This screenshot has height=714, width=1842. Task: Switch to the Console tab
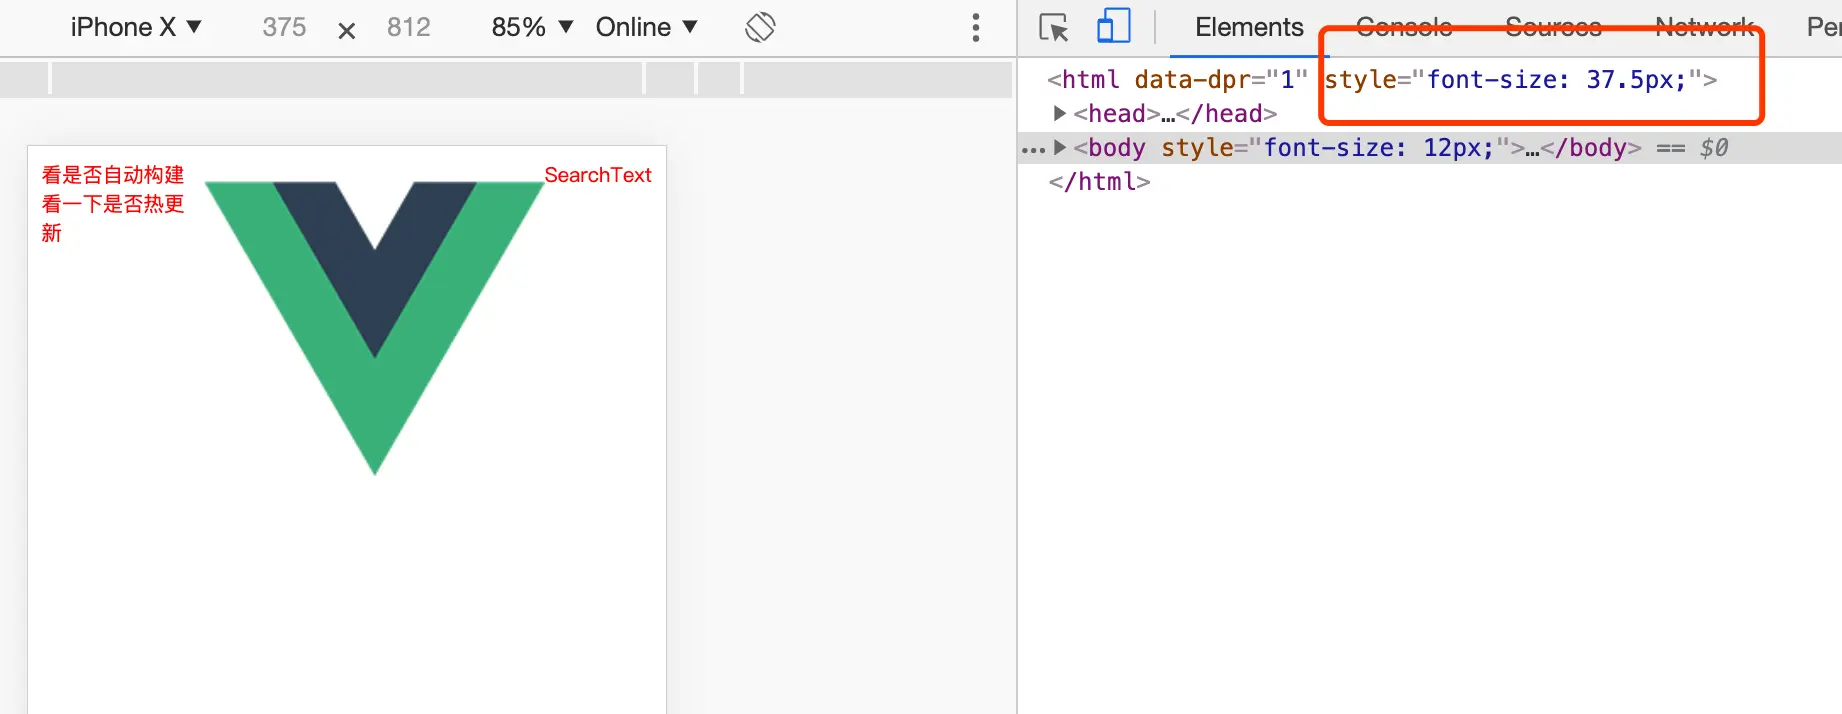coord(1404,27)
